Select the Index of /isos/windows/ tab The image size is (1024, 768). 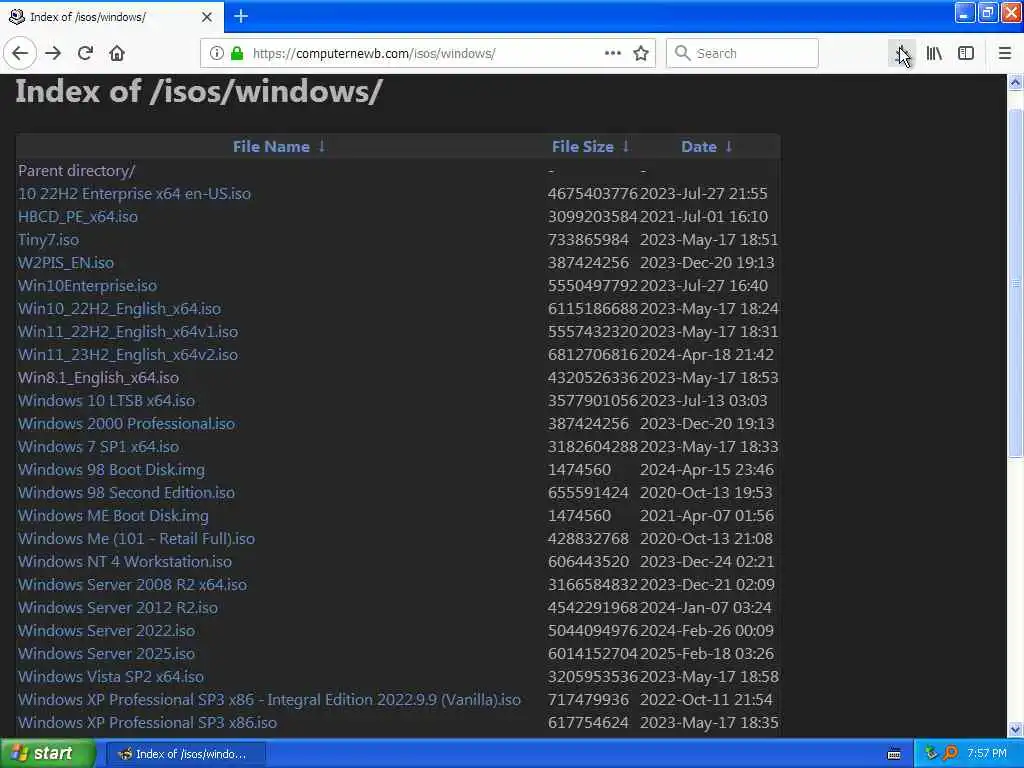point(112,17)
